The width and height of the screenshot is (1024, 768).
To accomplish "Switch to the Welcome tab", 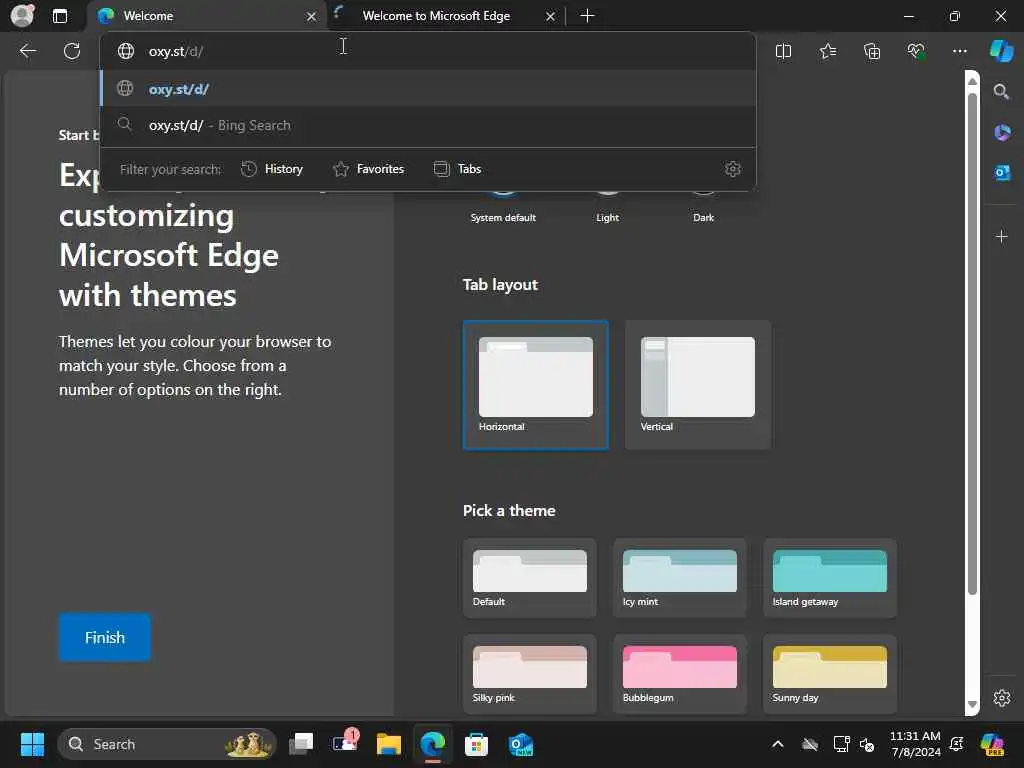I will click(x=206, y=16).
